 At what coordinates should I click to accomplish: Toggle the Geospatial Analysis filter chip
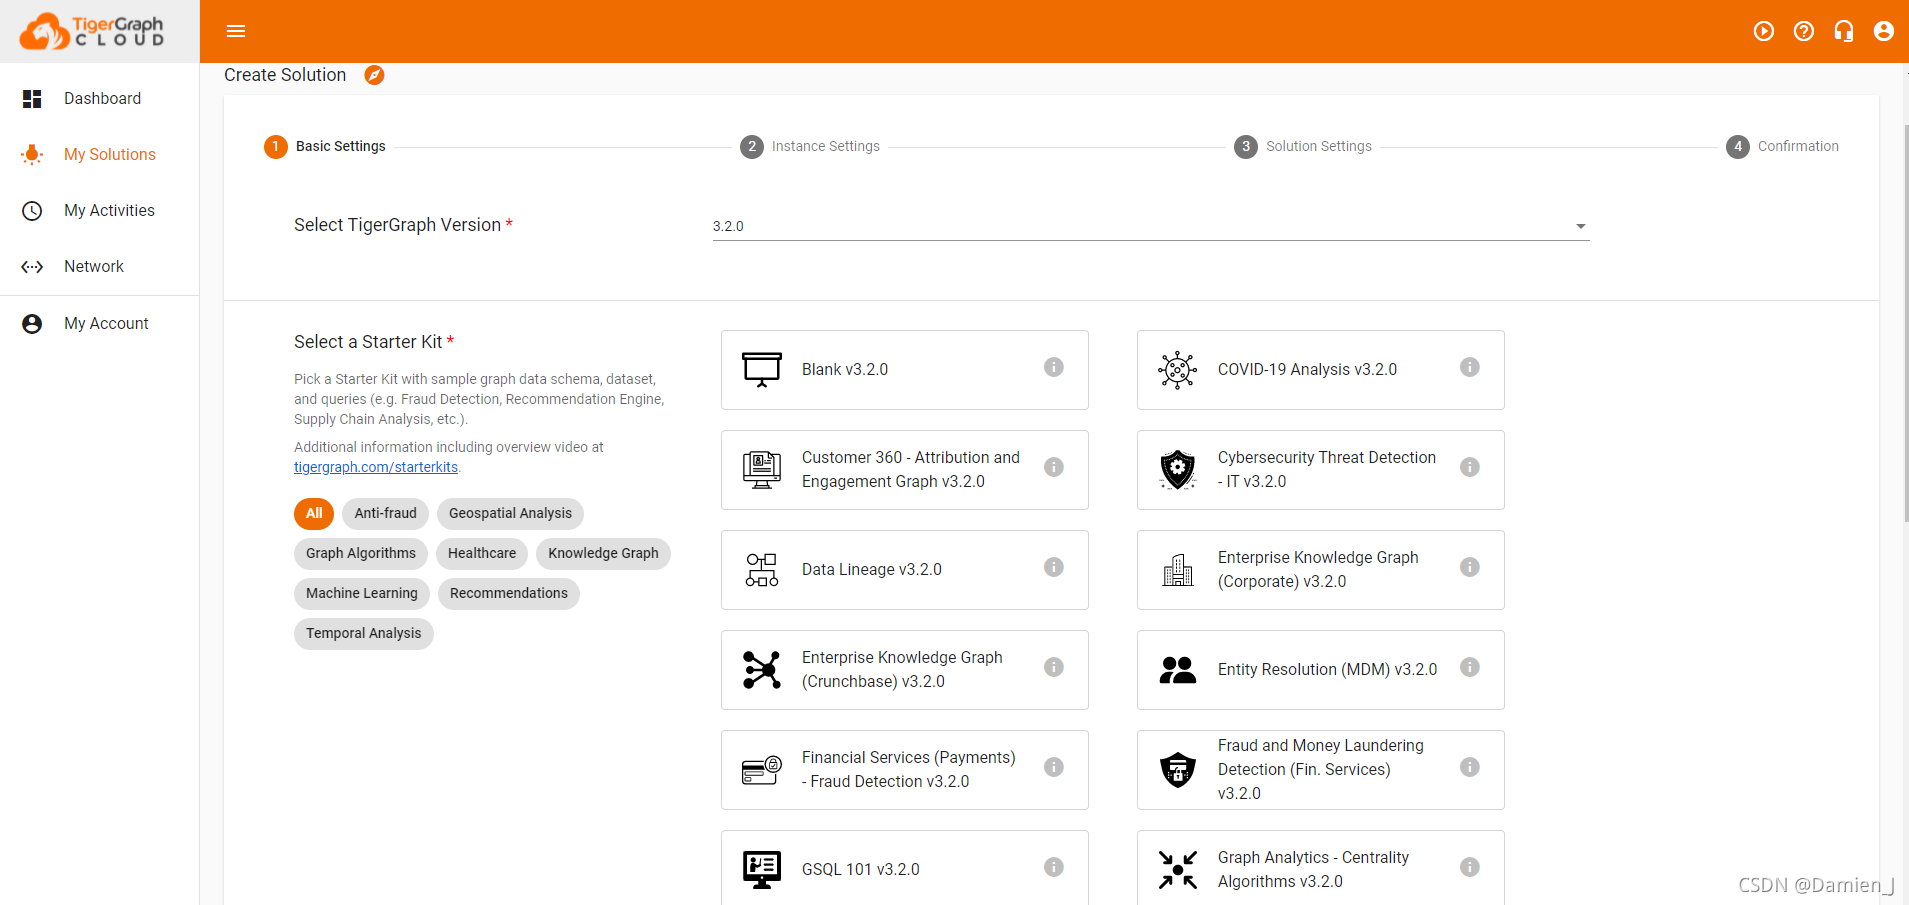coord(510,514)
